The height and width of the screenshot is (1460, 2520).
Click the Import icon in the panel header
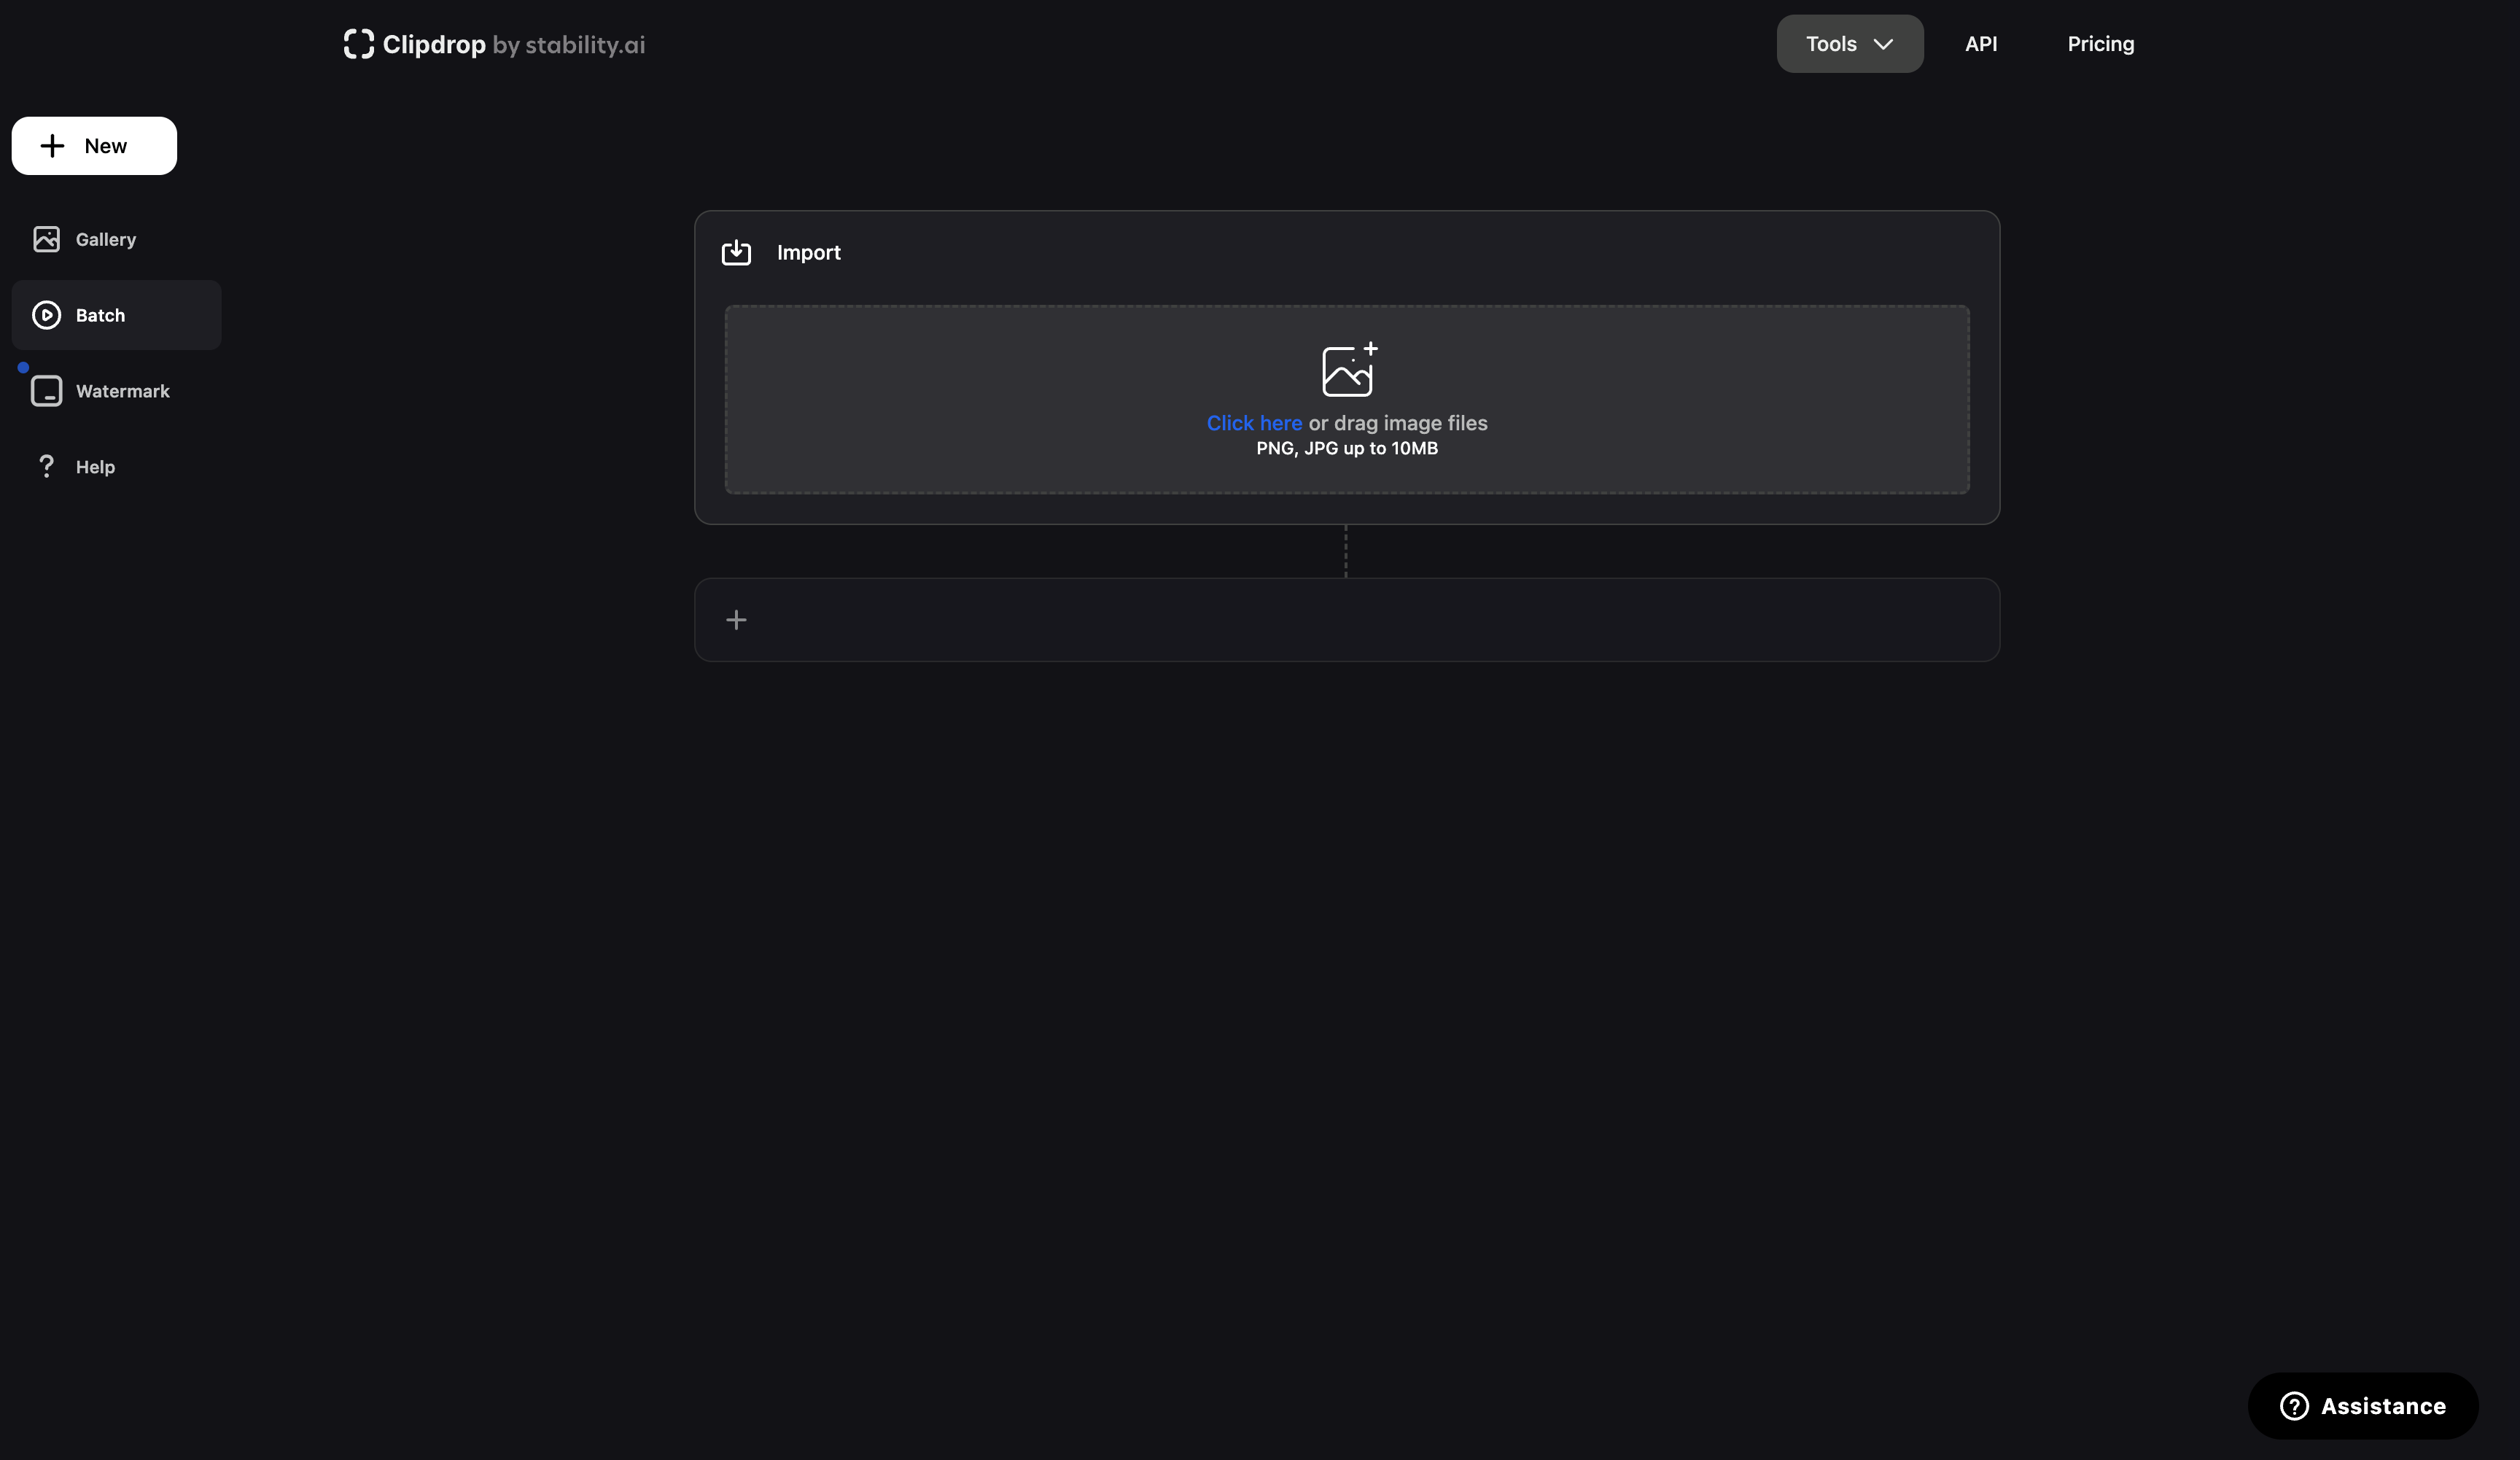[x=736, y=252]
